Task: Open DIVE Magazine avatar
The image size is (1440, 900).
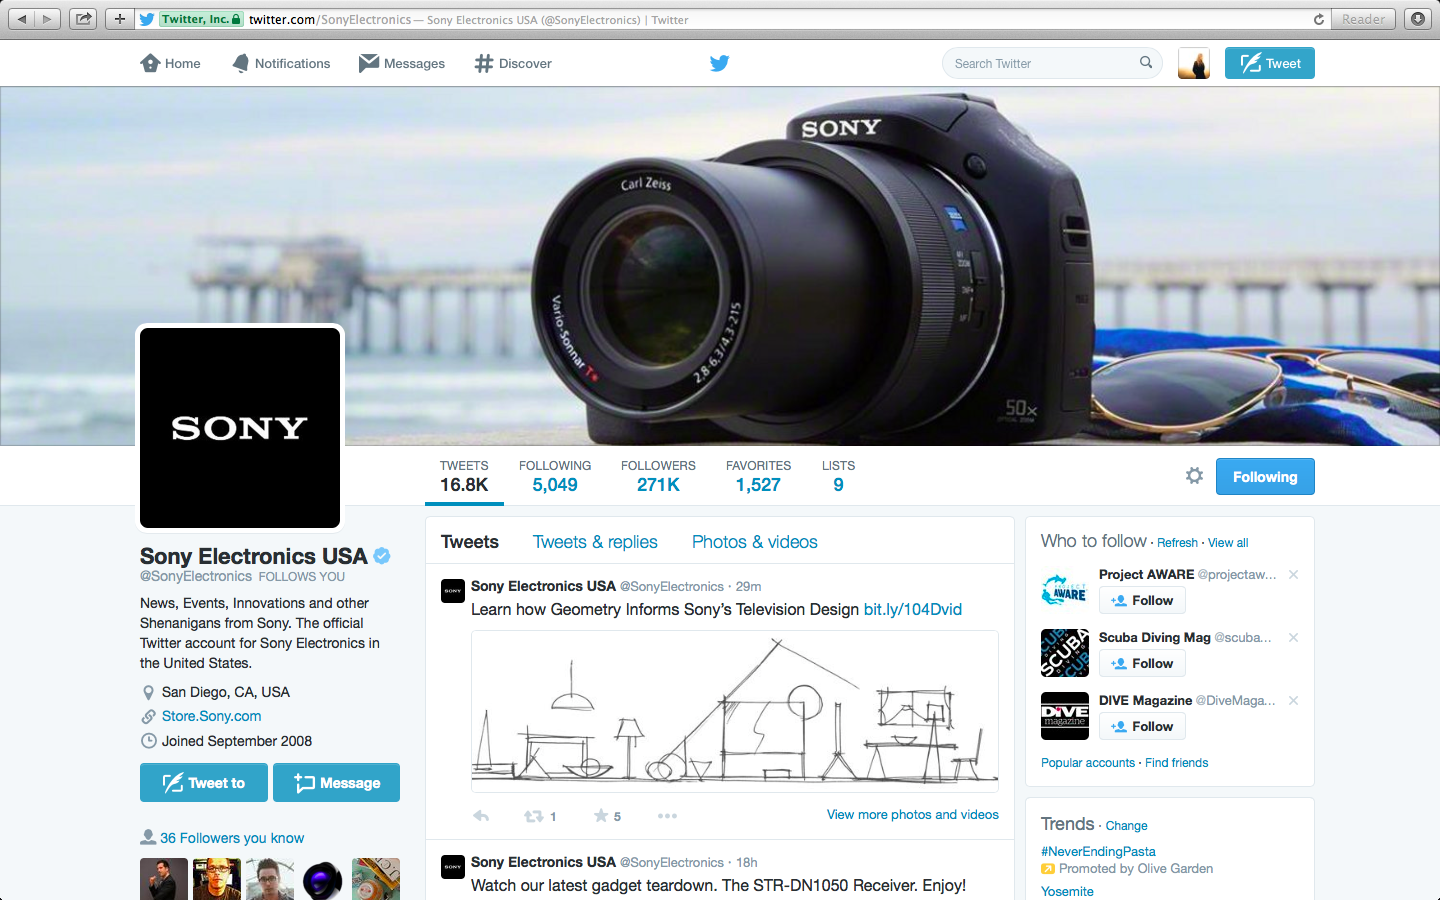Action: [1065, 716]
